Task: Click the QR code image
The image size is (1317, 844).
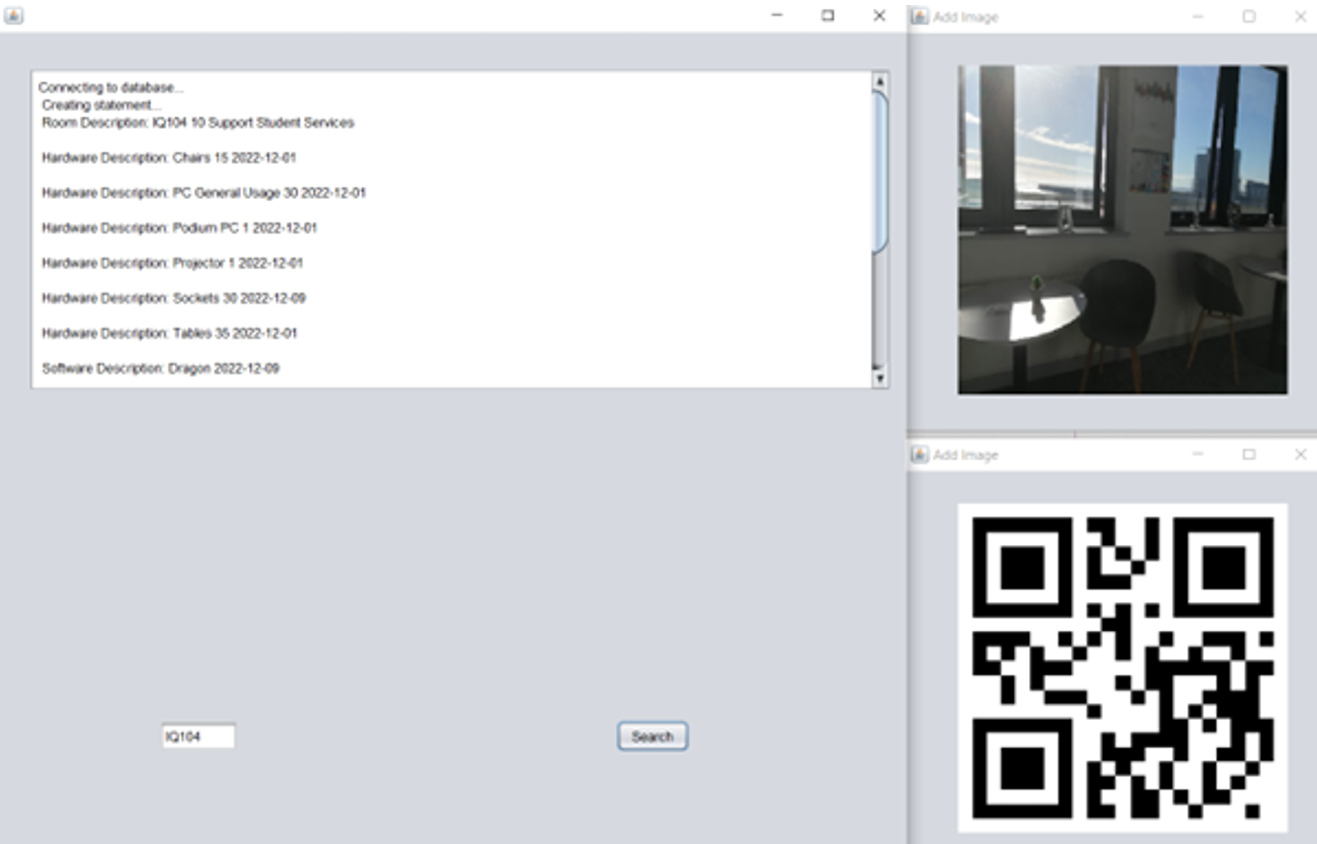Action: (x=1122, y=667)
